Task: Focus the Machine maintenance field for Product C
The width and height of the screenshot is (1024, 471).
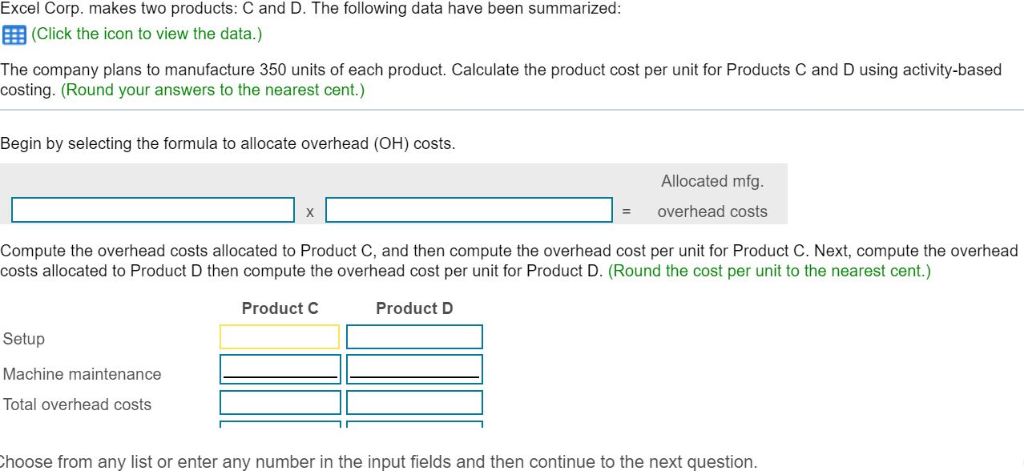Action: tap(280, 369)
